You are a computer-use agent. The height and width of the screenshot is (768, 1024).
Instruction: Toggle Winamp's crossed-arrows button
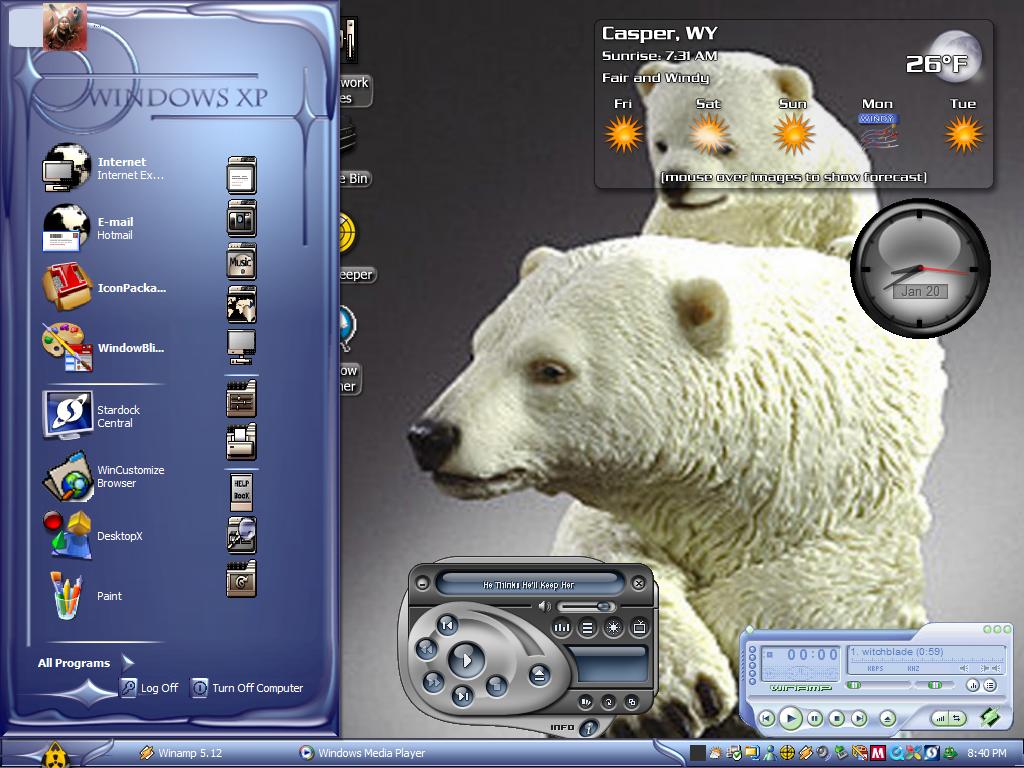tap(957, 718)
